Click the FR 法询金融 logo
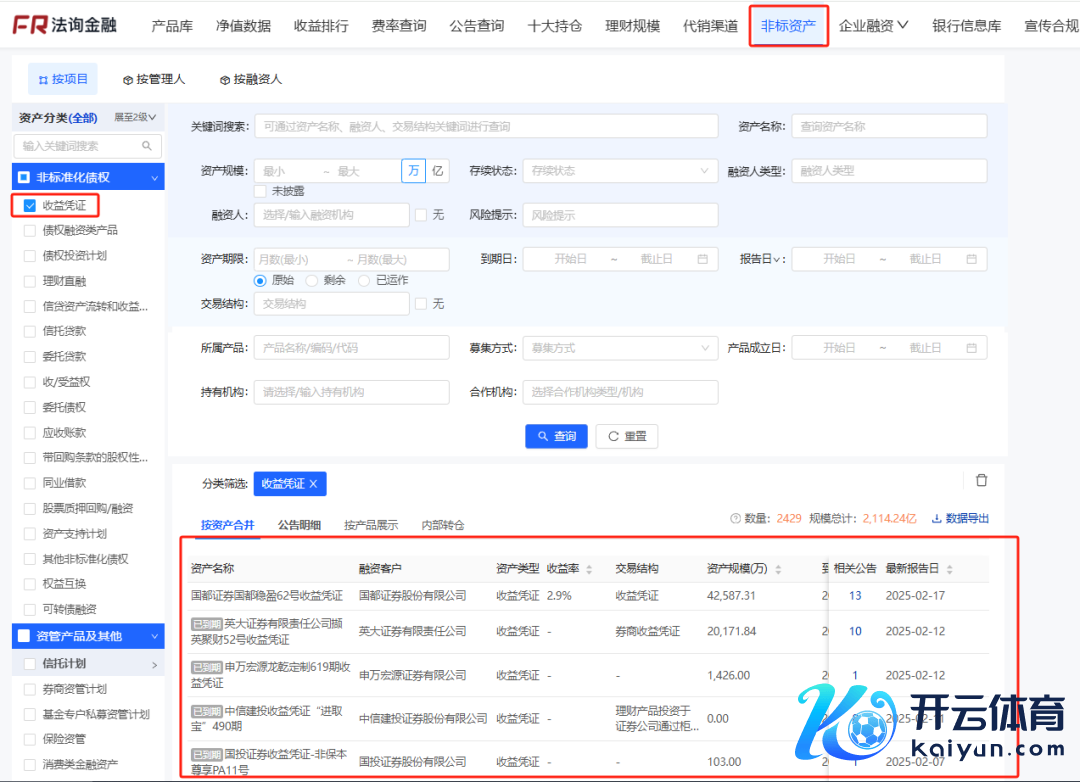 (64, 24)
